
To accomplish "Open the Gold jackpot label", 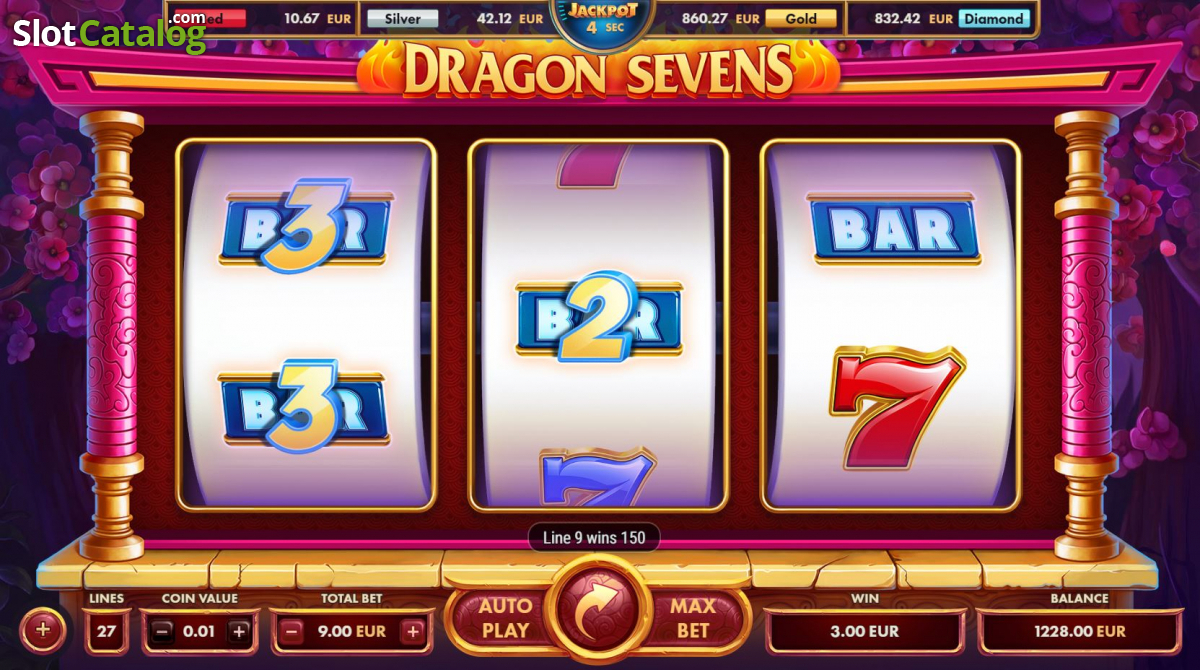I will tap(801, 18).
